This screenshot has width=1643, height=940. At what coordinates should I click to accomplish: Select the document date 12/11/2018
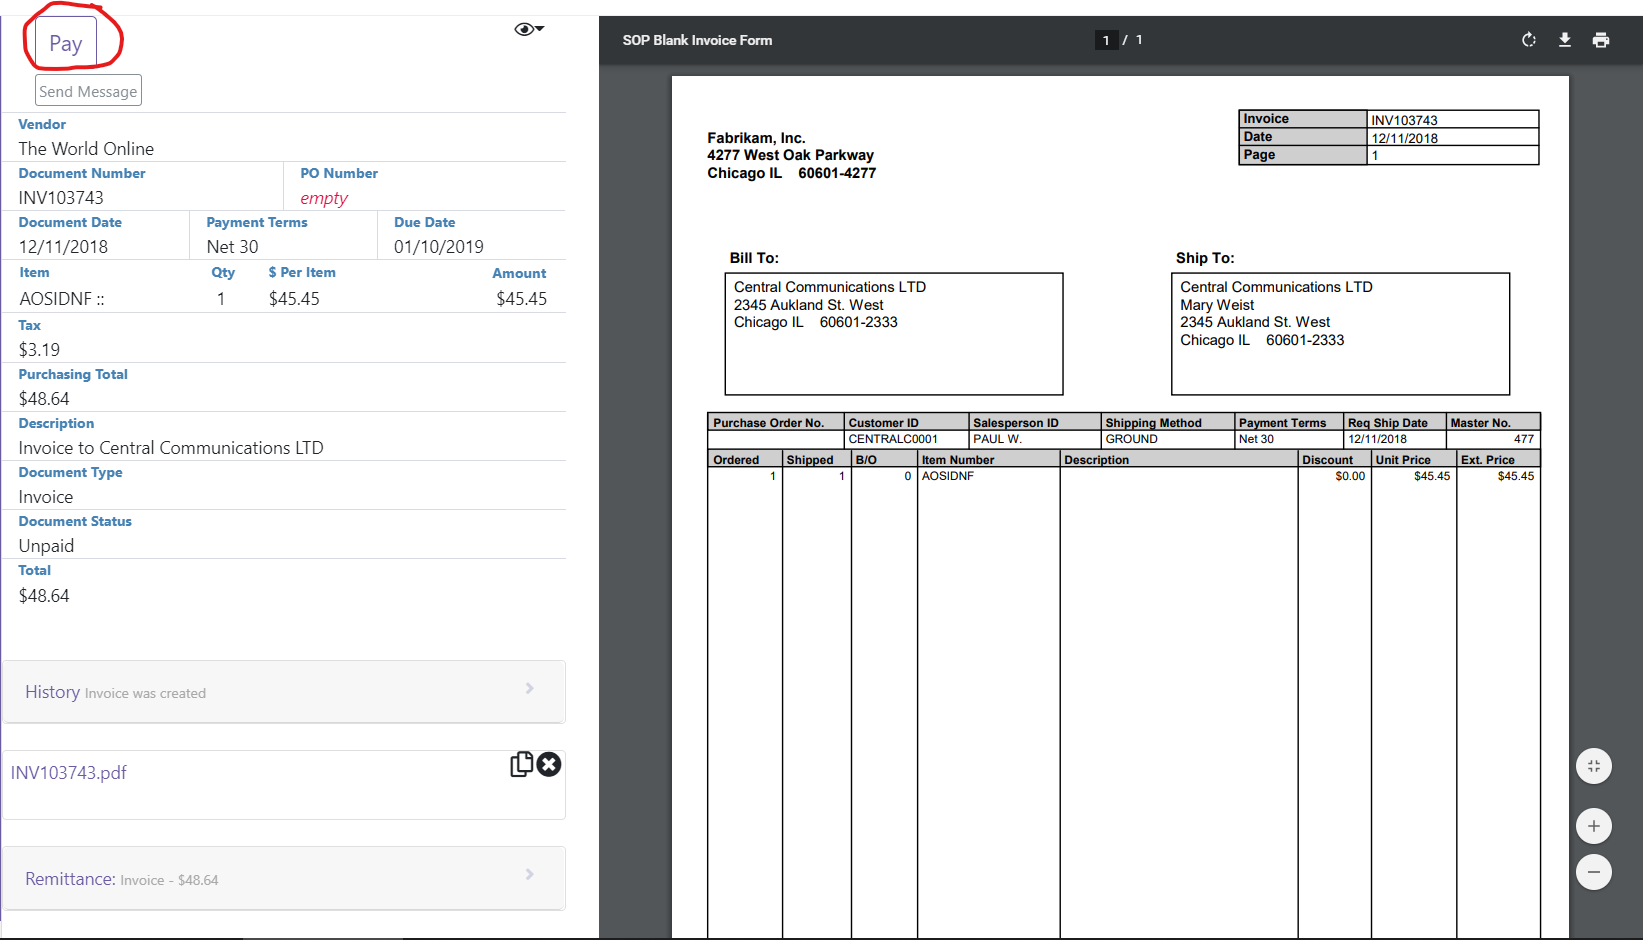pyautogui.click(x=63, y=247)
